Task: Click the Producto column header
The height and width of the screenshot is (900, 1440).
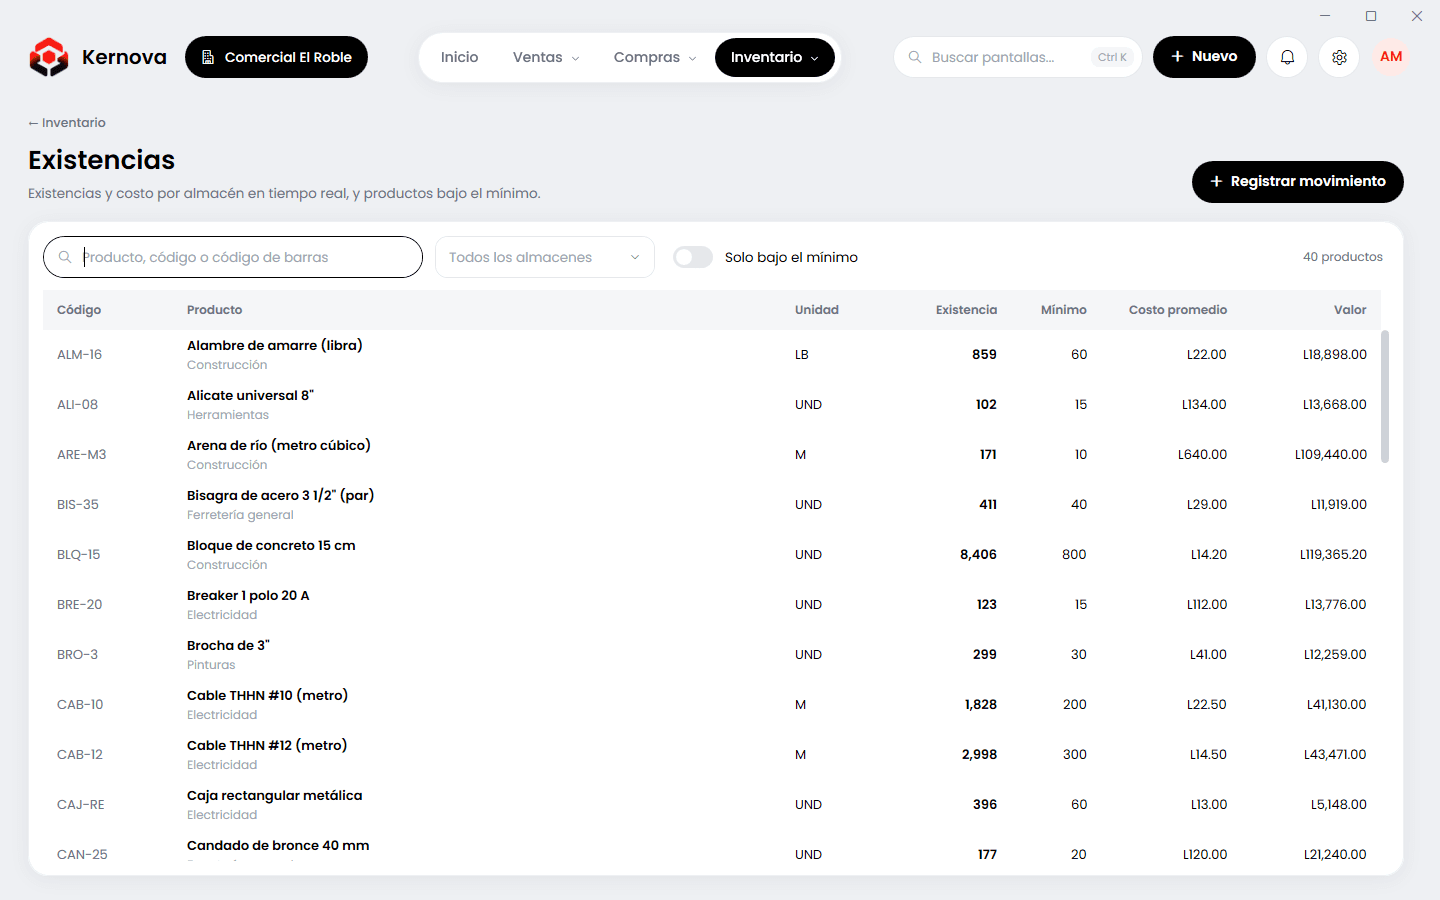Action: [x=214, y=310]
